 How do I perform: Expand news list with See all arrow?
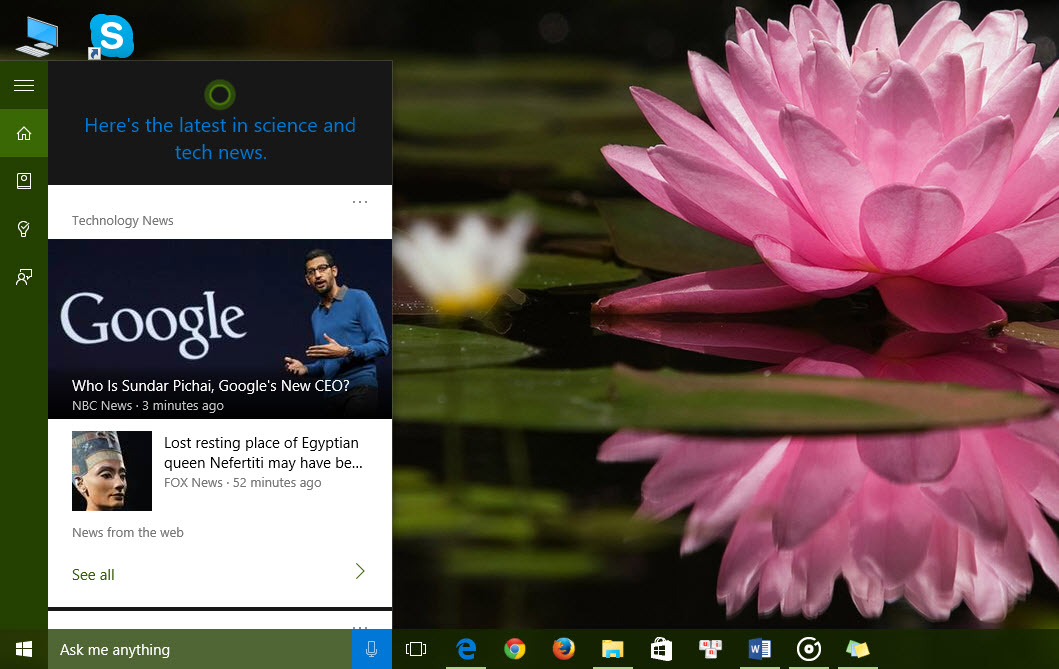point(360,572)
